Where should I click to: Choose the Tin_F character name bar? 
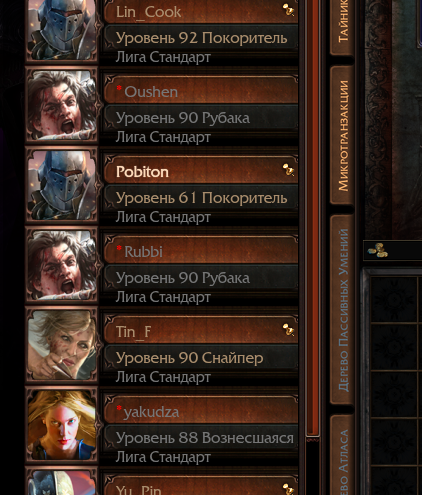(x=201, y=331)
